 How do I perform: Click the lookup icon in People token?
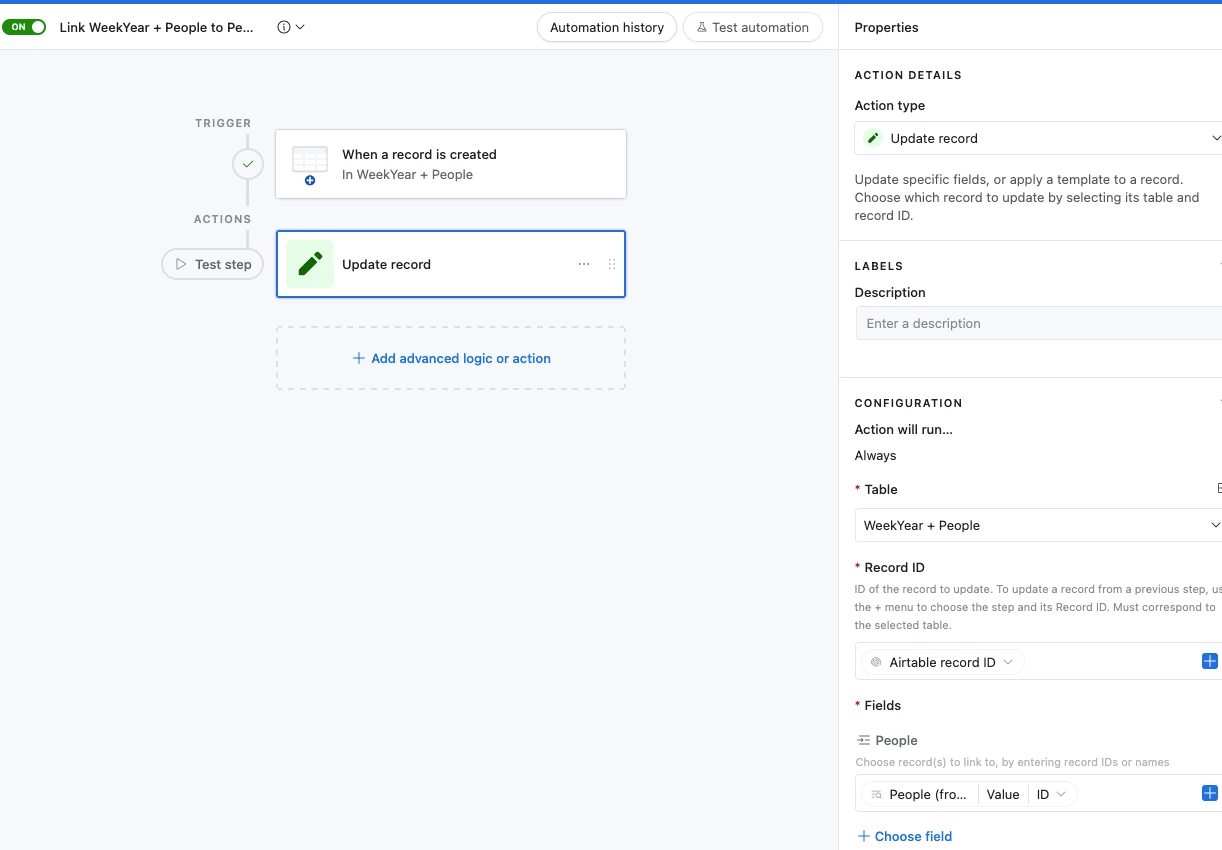pos(876,794)
